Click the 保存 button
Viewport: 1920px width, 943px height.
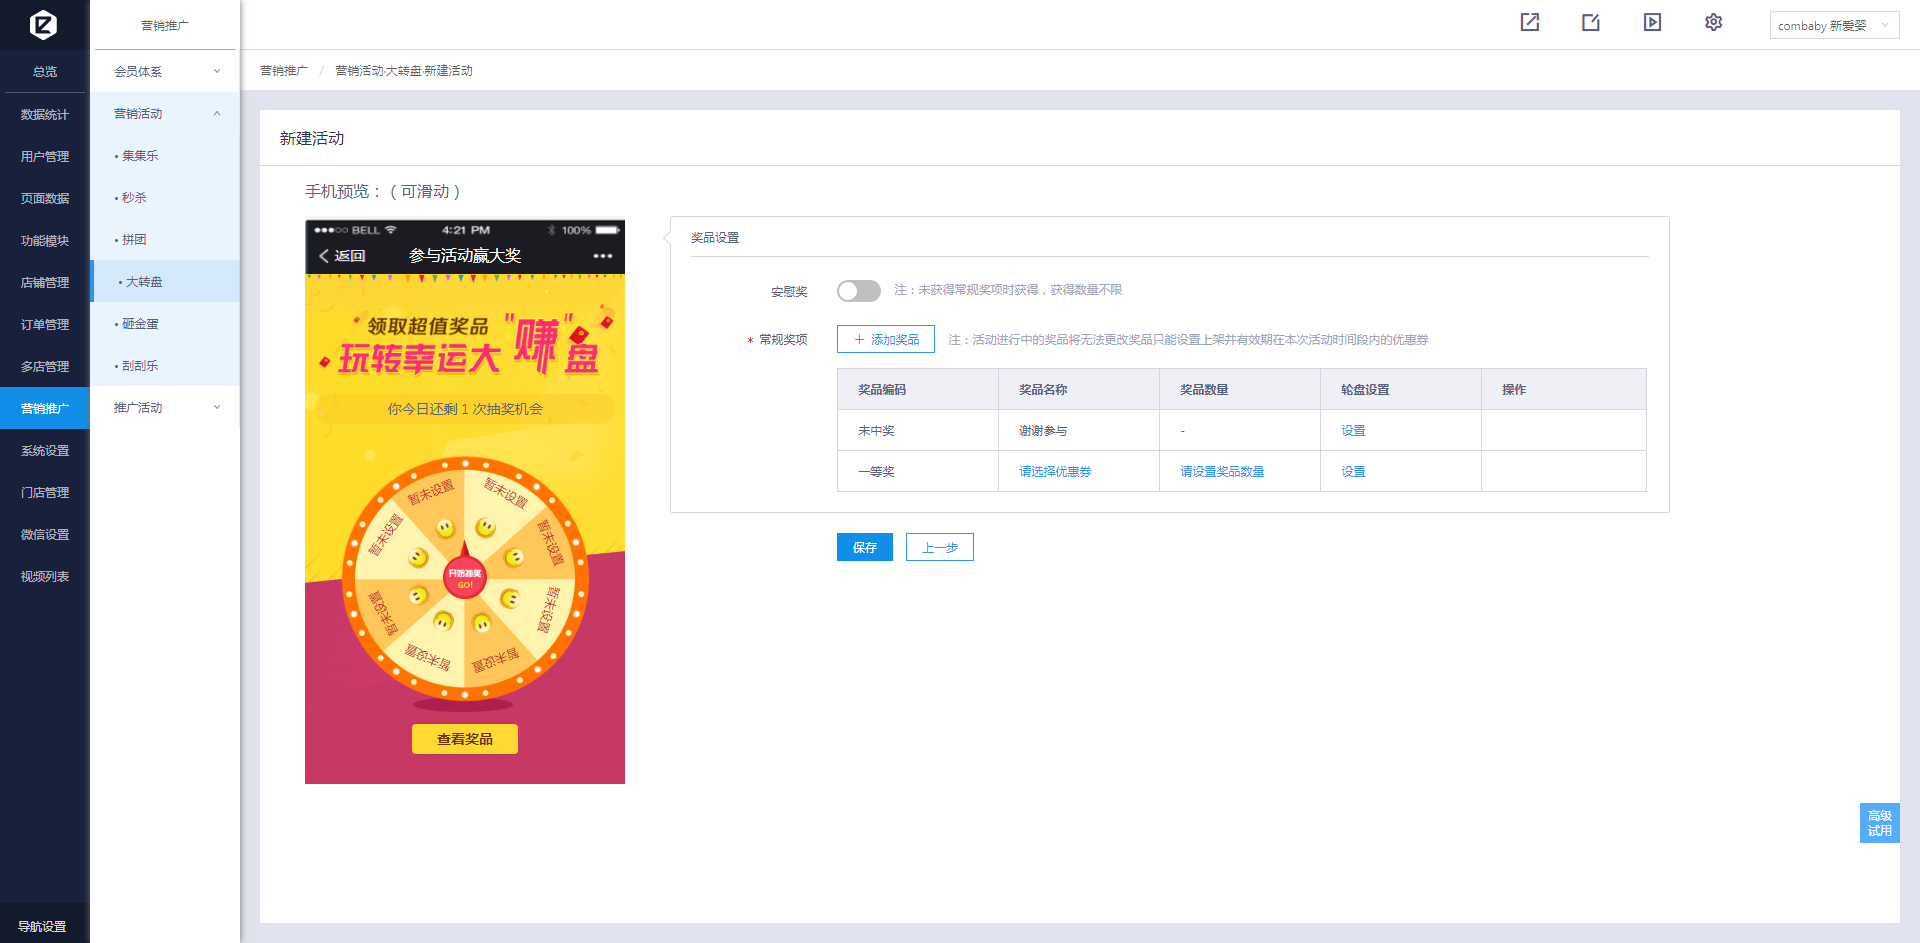pos(864,547)
